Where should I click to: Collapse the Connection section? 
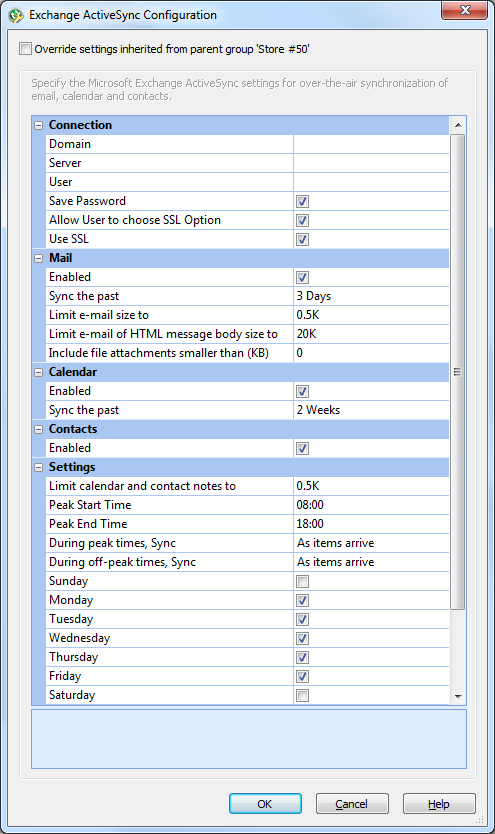(x=38, y=126)
